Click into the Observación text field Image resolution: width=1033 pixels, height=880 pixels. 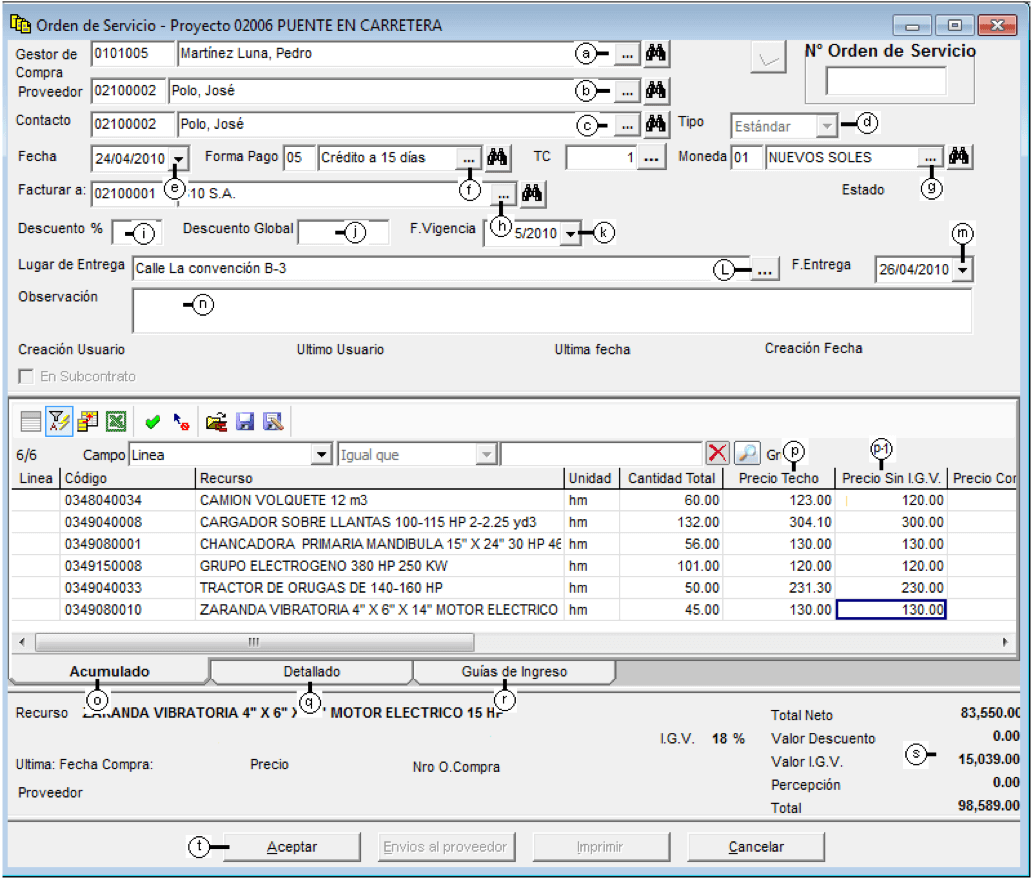[x=551, y=311]
